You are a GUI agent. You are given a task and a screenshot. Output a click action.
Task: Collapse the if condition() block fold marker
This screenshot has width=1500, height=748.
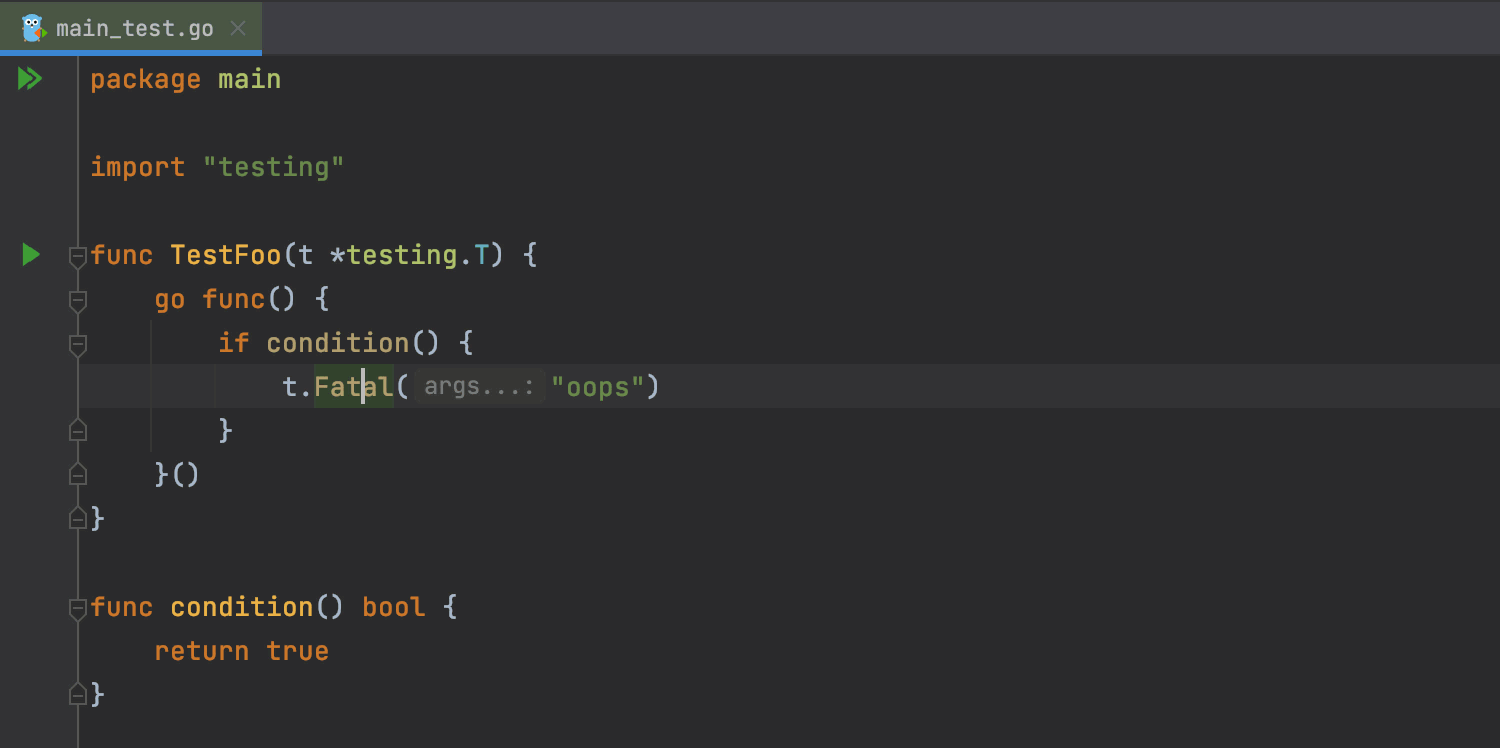point(78,344)
